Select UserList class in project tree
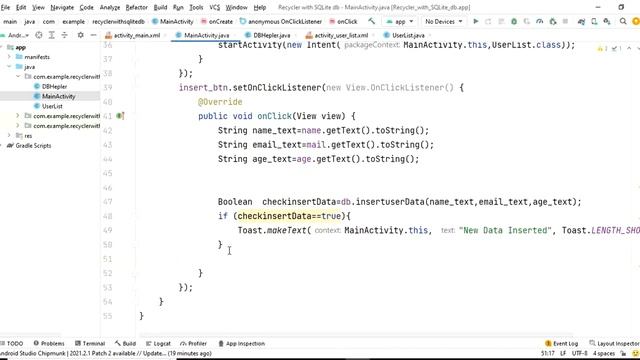Image resolution: width=640 pixels, height=360 pixels. click(48, 106)
